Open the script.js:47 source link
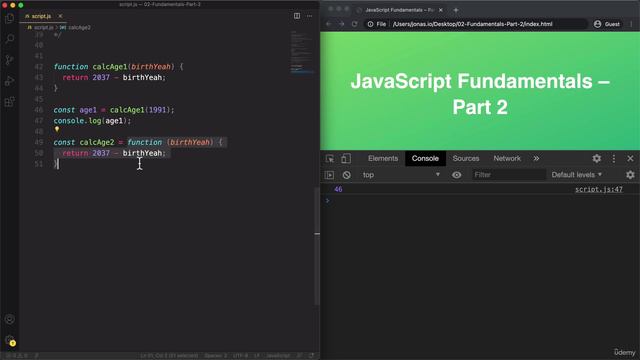This screenshot has height=360, width=640. (599, 189)
